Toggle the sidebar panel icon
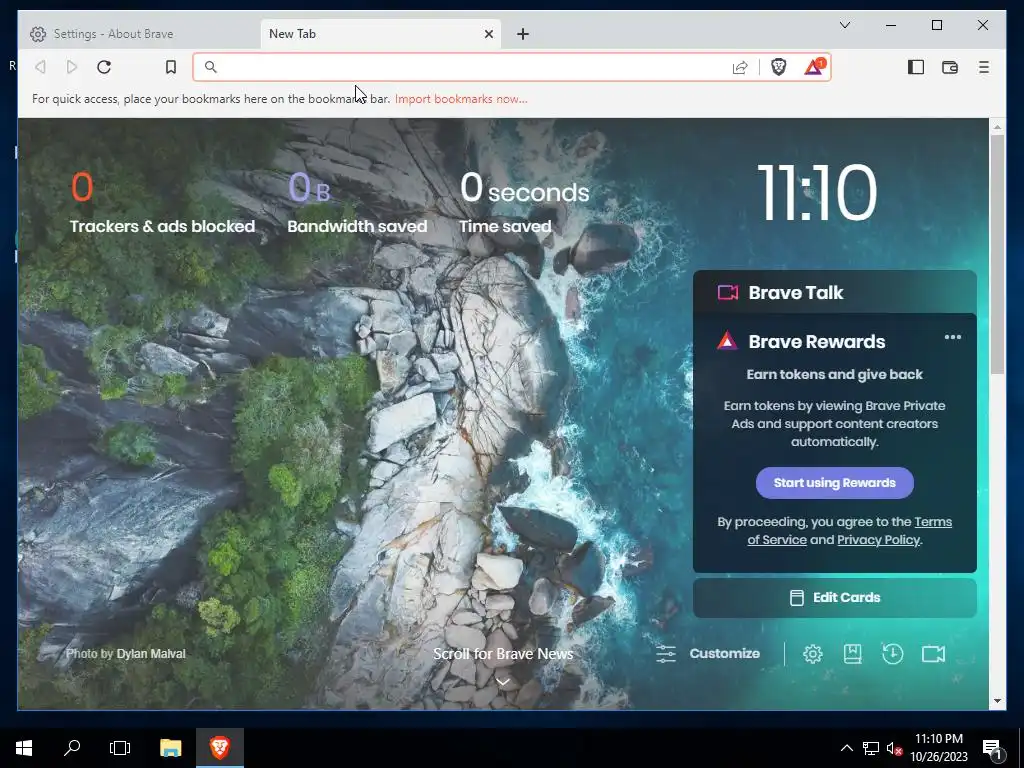The image size is (1024, 768). [916, 67]
